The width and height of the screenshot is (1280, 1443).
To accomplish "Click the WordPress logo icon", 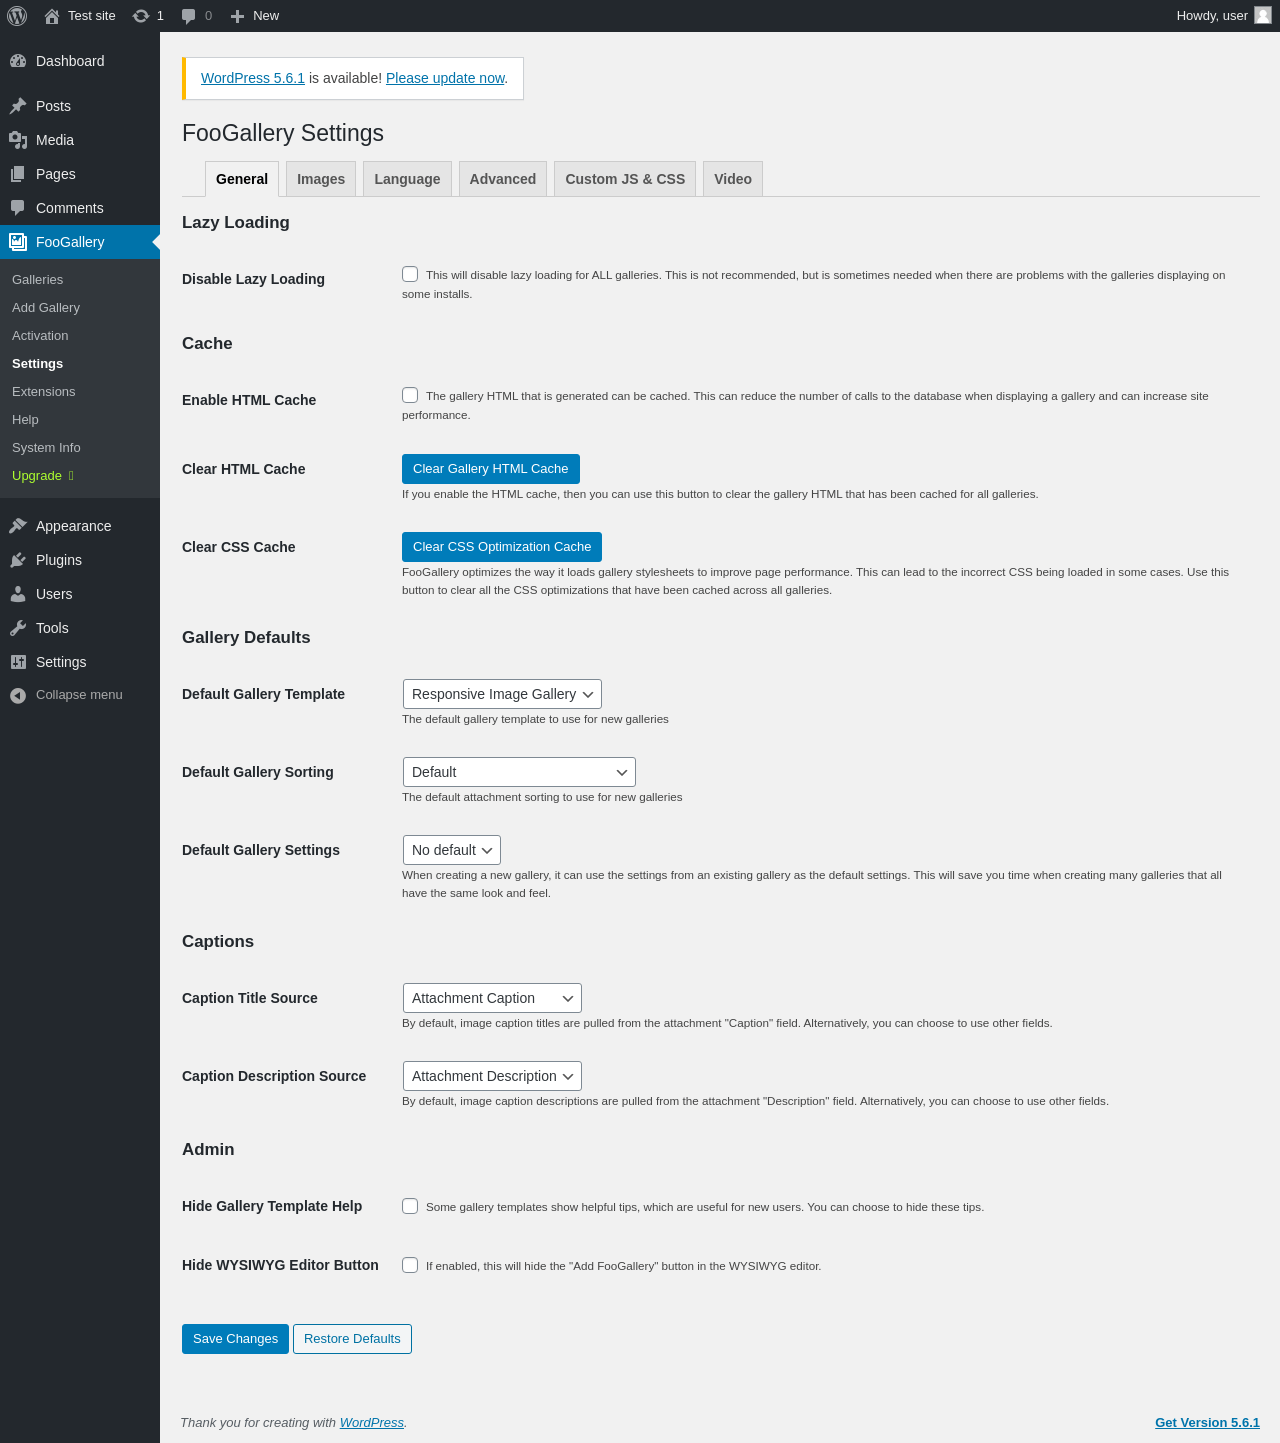I will pyautogui.click(x=17, y=16).
